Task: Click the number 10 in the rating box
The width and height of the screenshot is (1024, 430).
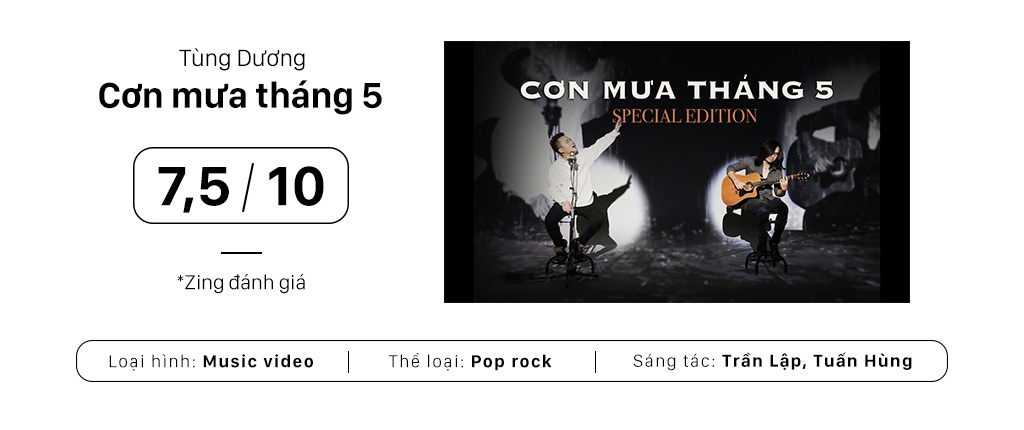Action: (x=295, y=186)
